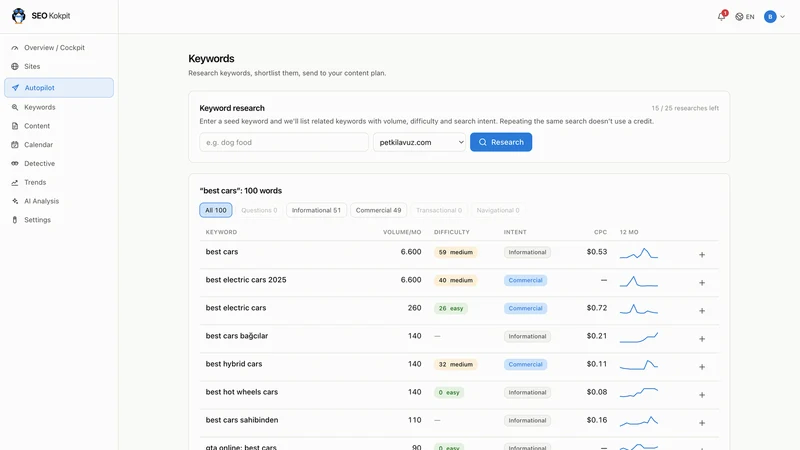
Task: Click the DIFFICULTY column header
Action: point(452,232)
